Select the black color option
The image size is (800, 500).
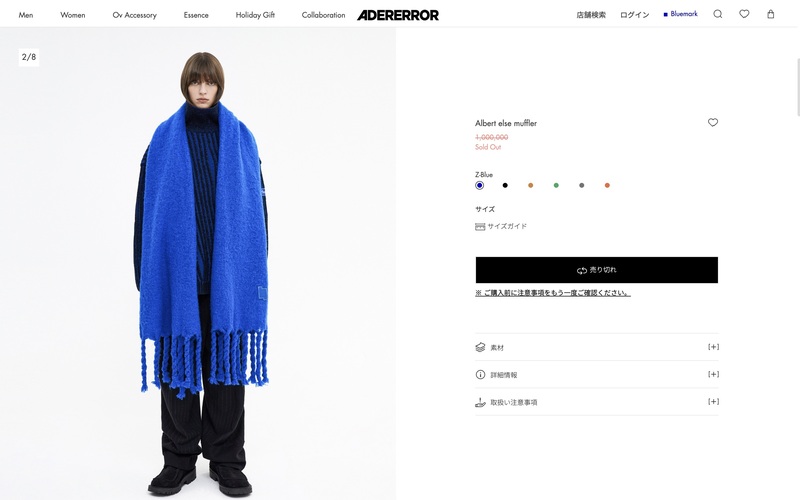click(505, 185)
